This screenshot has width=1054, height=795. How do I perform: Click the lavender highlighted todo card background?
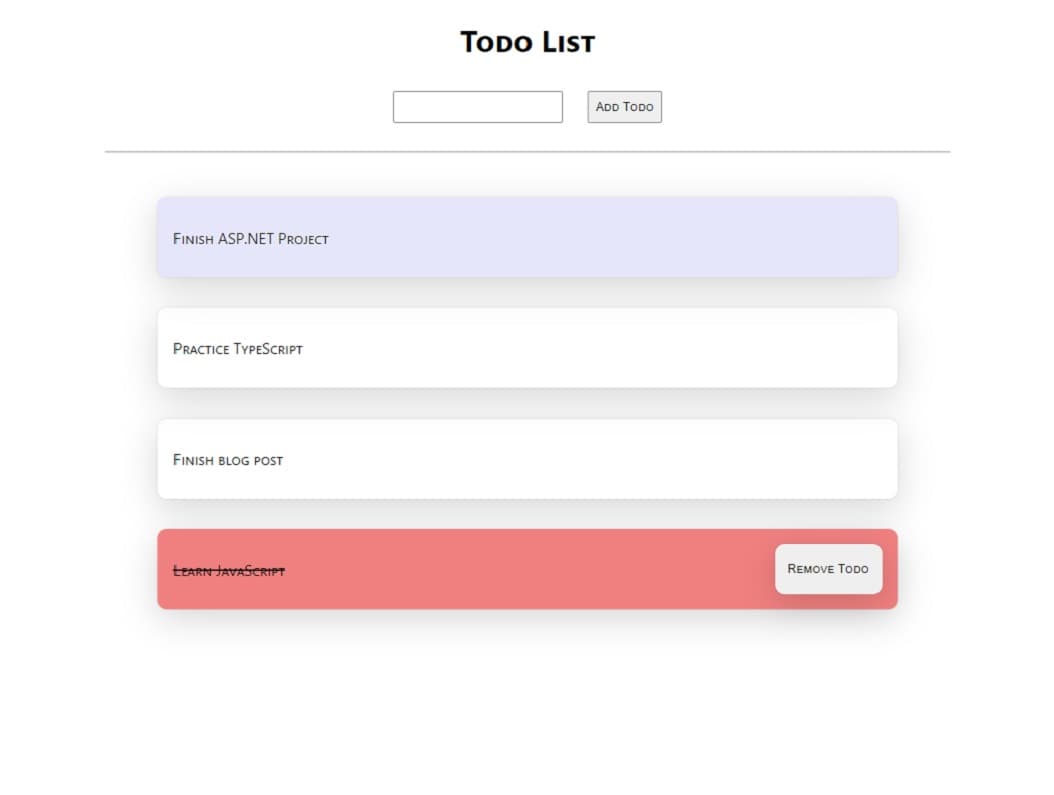tap(605, 237)
